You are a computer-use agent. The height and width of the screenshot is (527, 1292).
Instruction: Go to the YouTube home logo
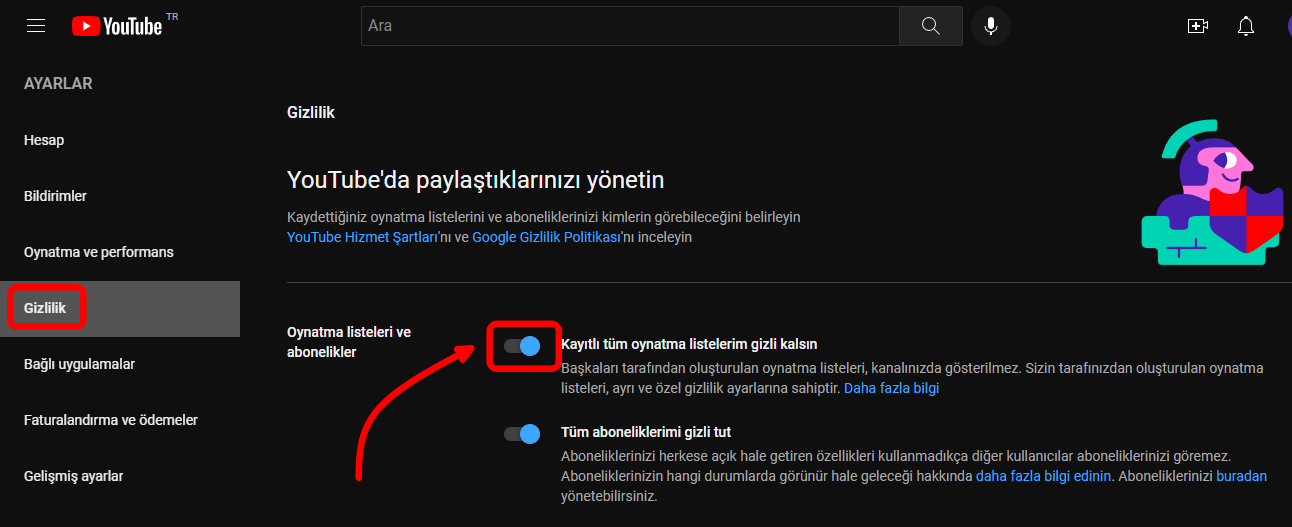(117, 26)
